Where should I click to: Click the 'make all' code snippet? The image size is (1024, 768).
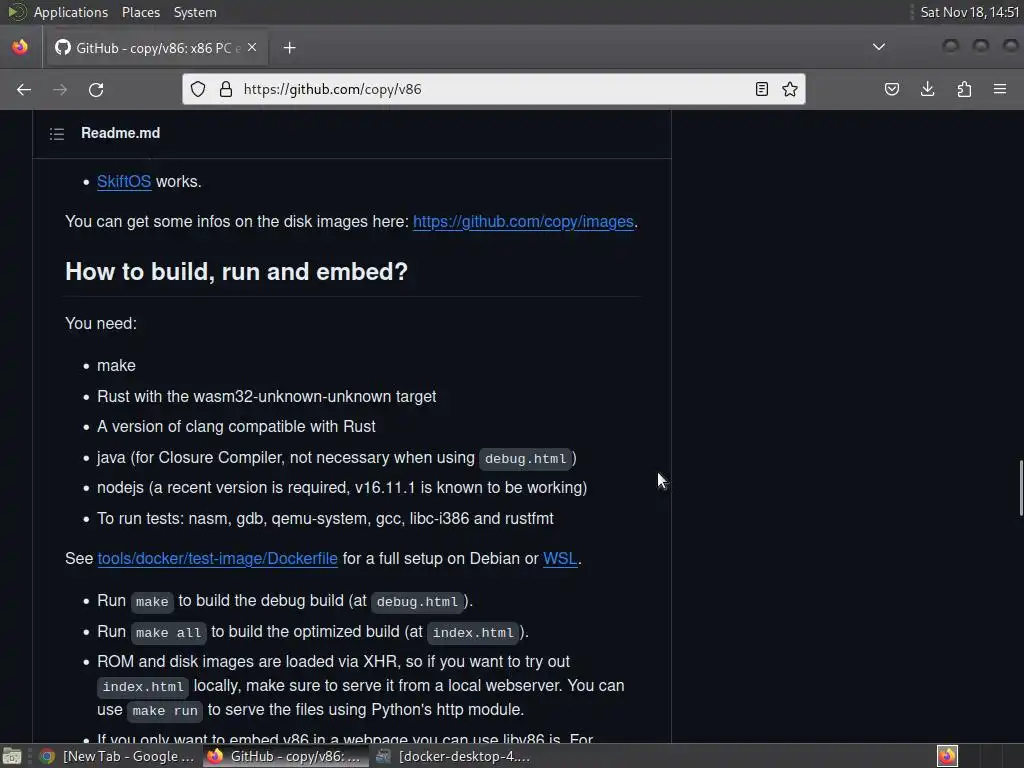(x=168, y=633)
